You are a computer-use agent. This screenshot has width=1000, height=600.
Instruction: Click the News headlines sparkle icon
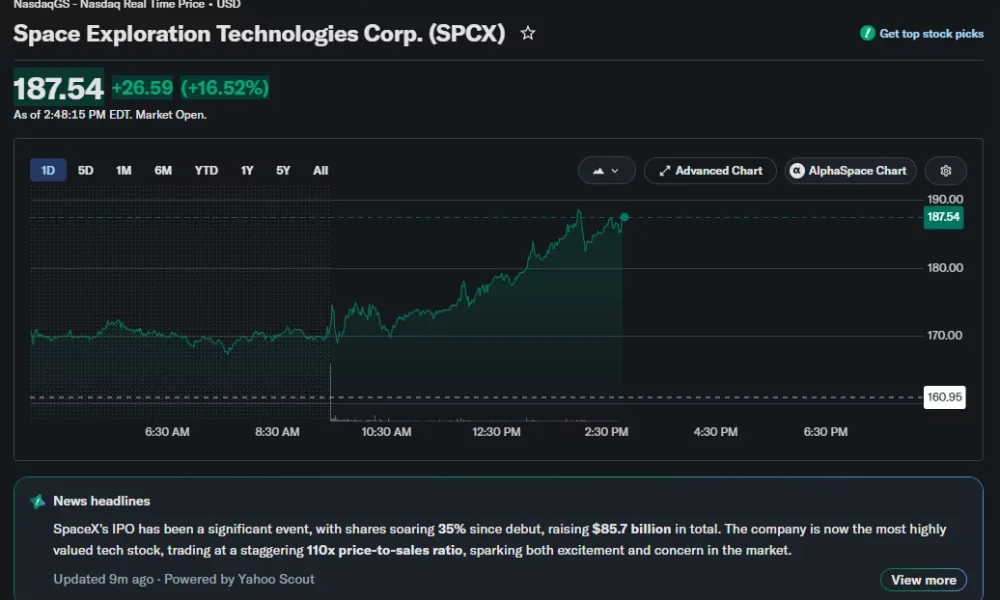coord(38,502)
